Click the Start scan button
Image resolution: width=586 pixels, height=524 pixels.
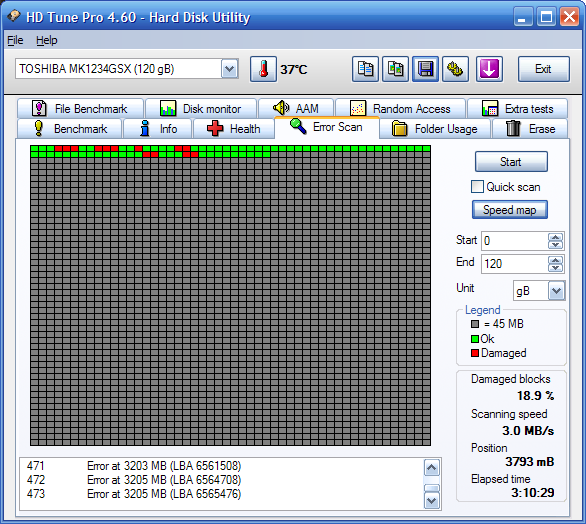click(x=511, y=162)
